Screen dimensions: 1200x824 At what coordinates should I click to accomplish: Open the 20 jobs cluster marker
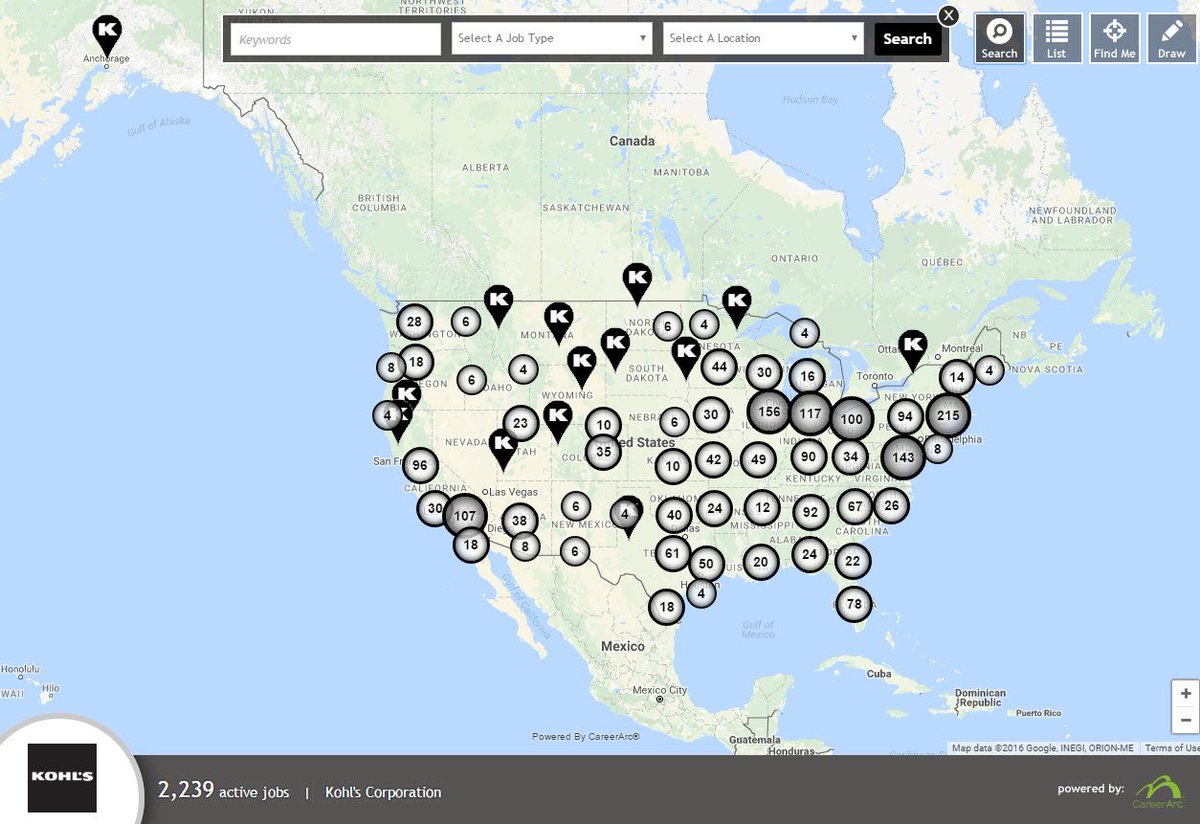coord(760,562)
